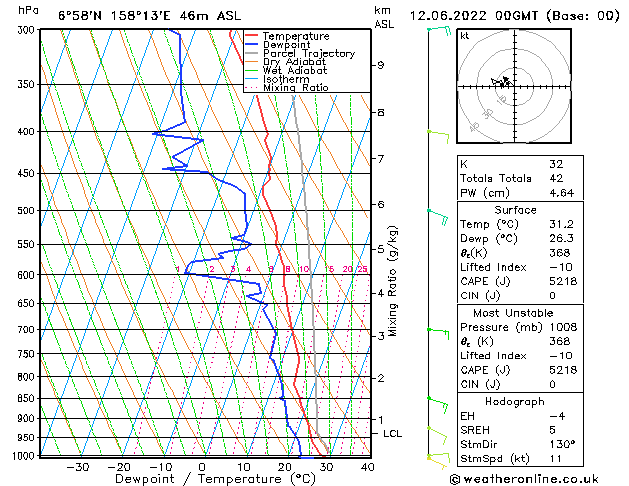Click the StmDir value 130°
This screenshot has height=486, width=629.
pyautogui.click(x=562, y=445)
